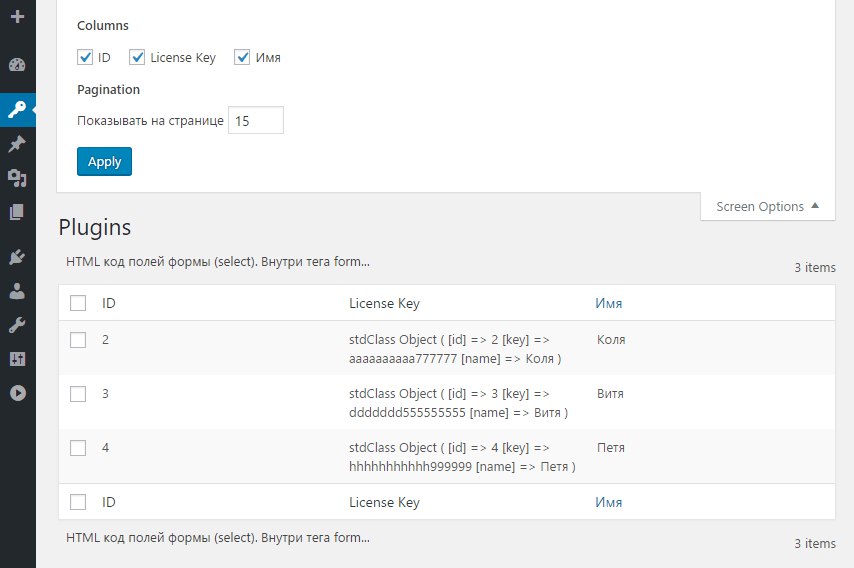Click the pagination number input field

coord(255,120)
